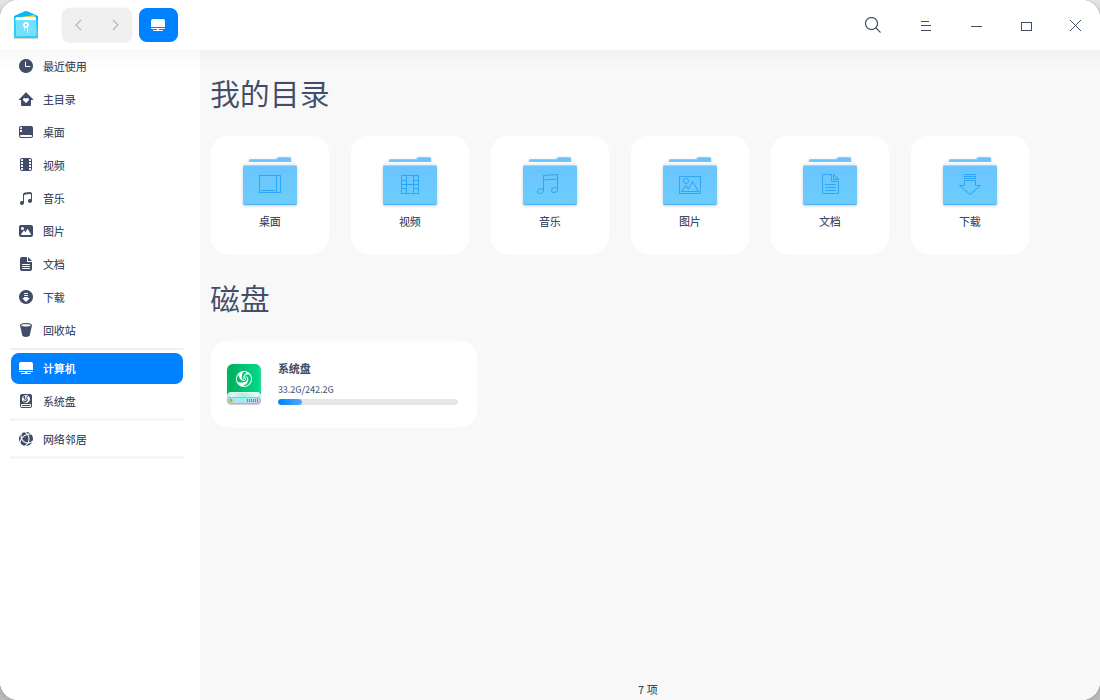The height and width of the screenshot is (700, 1100).
Task: Open the 下载 folder card
Action: click(x=970, y=195)
